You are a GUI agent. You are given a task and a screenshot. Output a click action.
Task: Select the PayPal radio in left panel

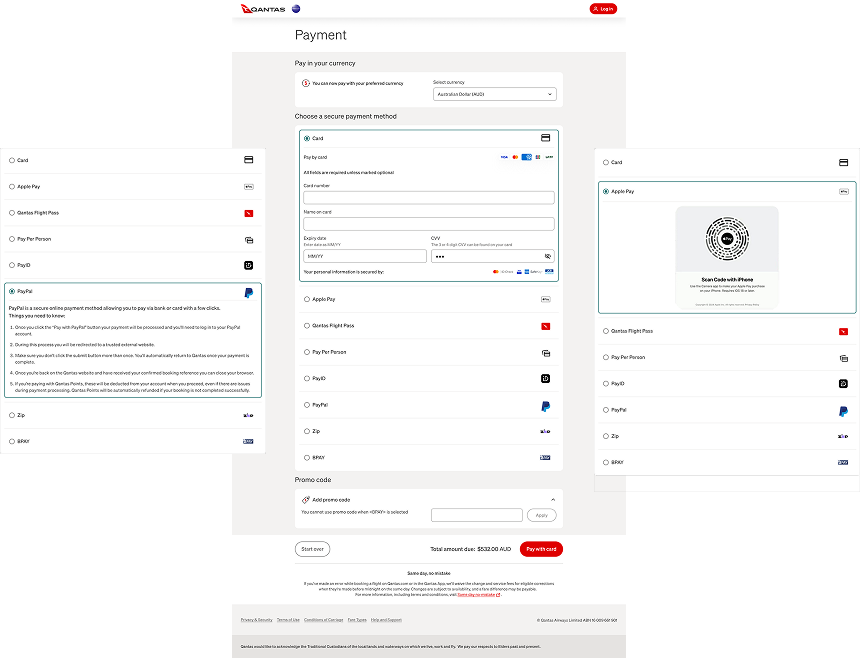pyautogui.click(x=12, y=291)
